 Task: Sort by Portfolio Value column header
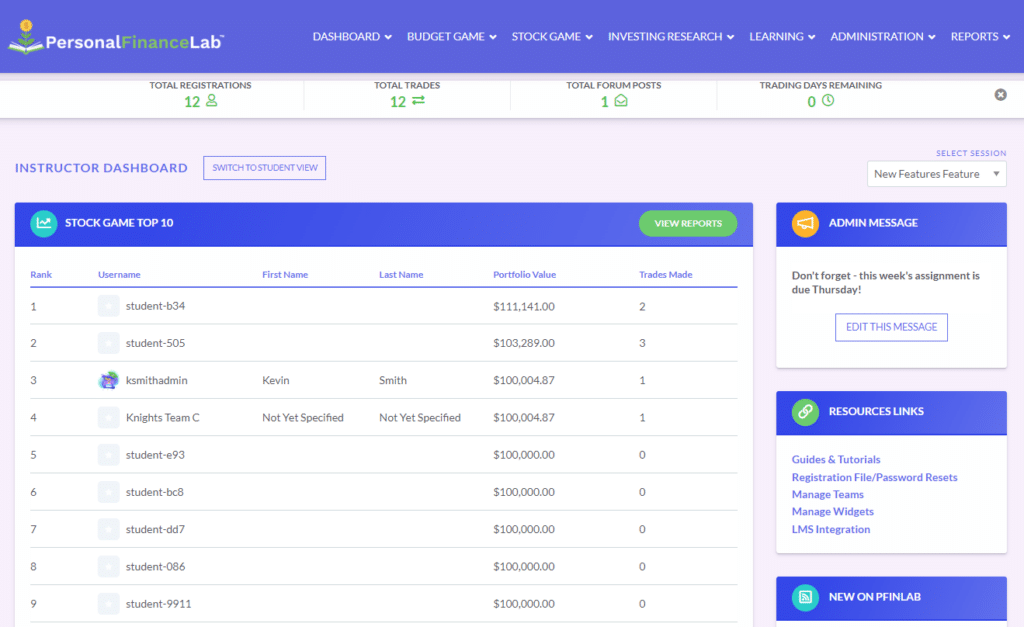click(x=524, y=274)
